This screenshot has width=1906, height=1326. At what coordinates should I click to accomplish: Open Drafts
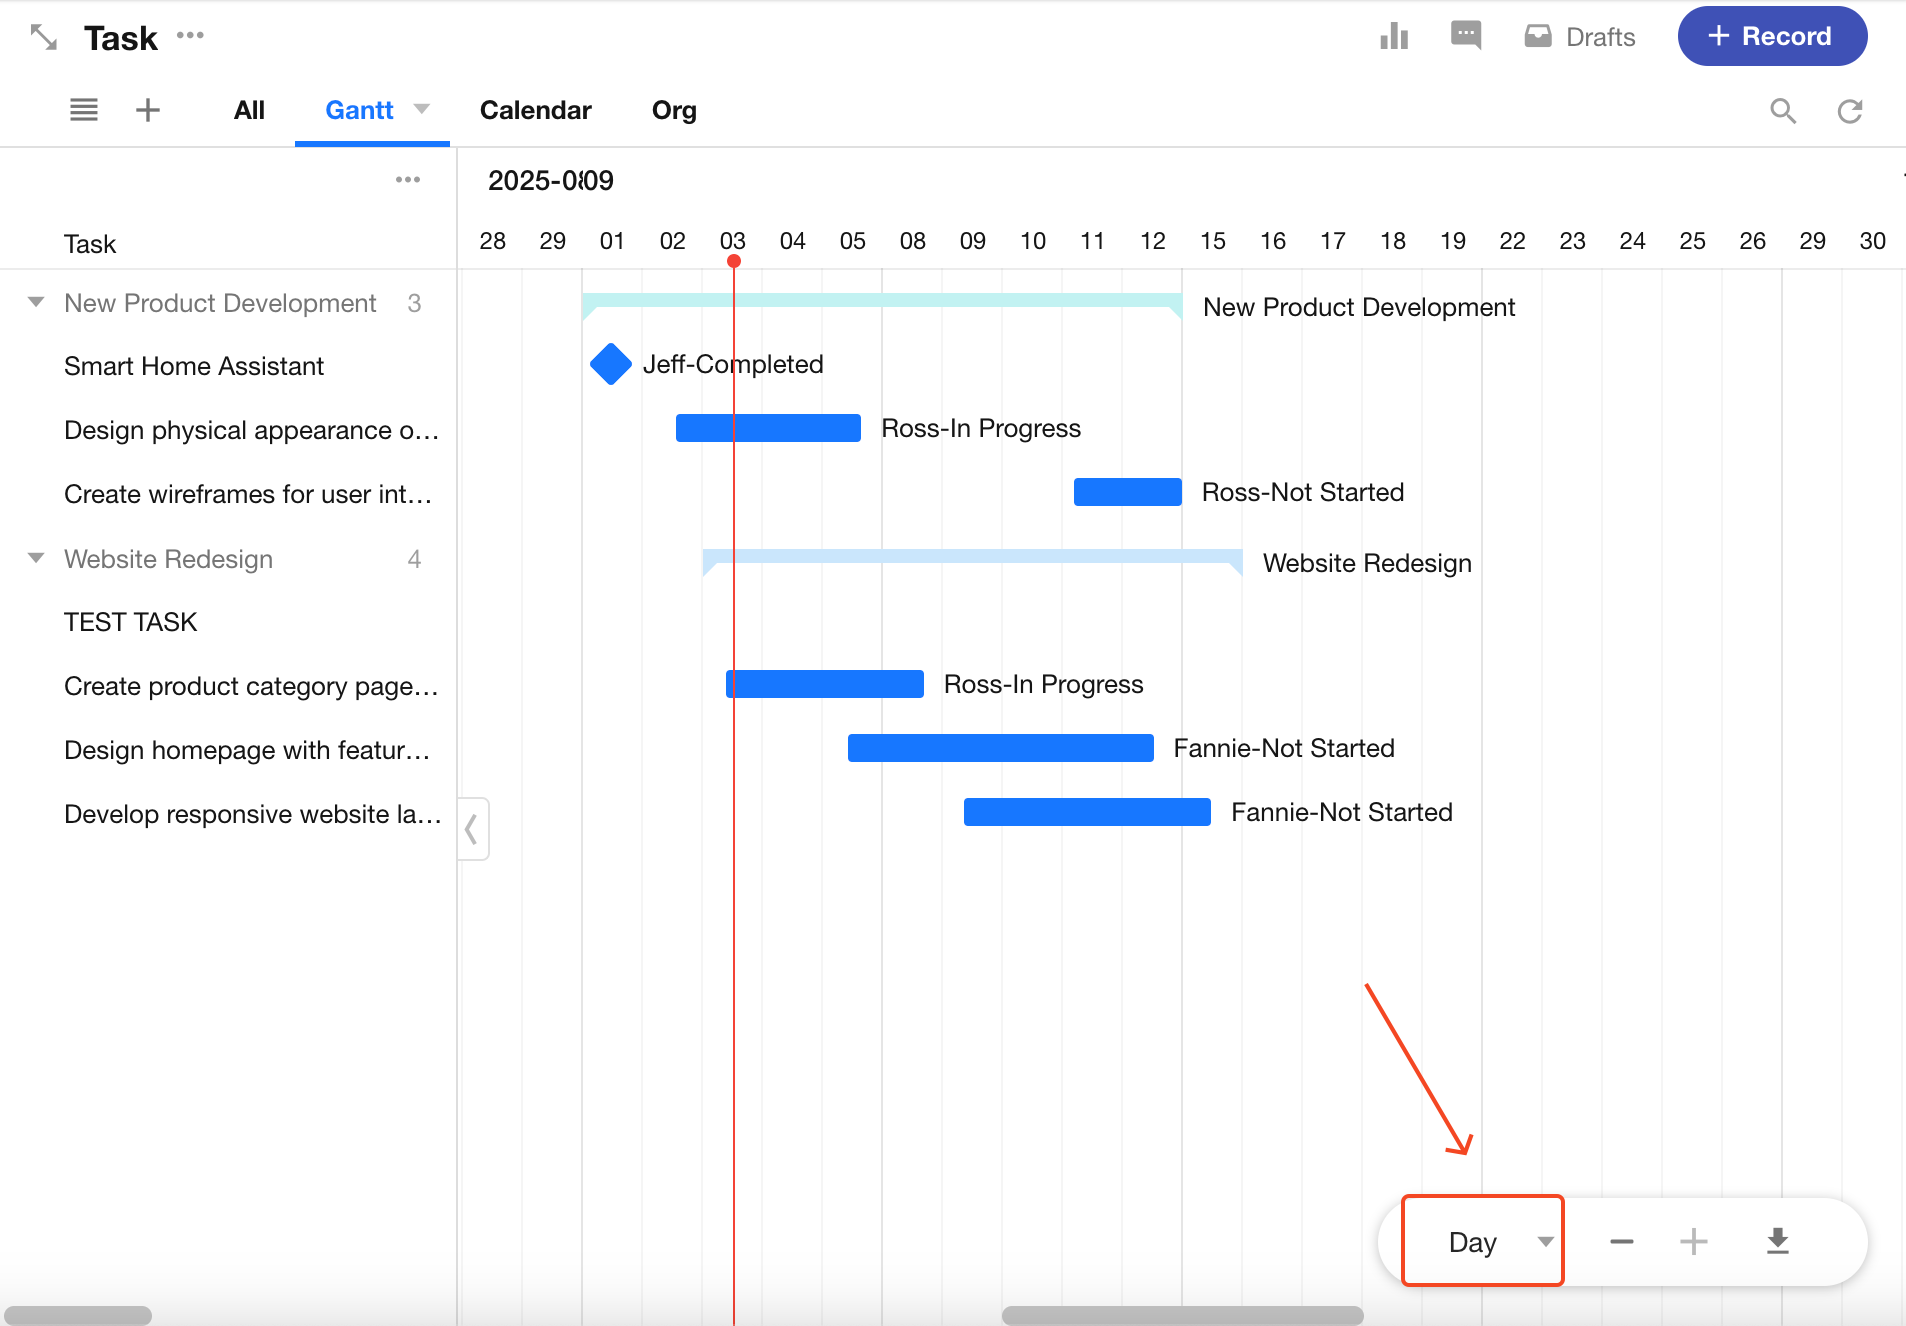(1580, 37)
